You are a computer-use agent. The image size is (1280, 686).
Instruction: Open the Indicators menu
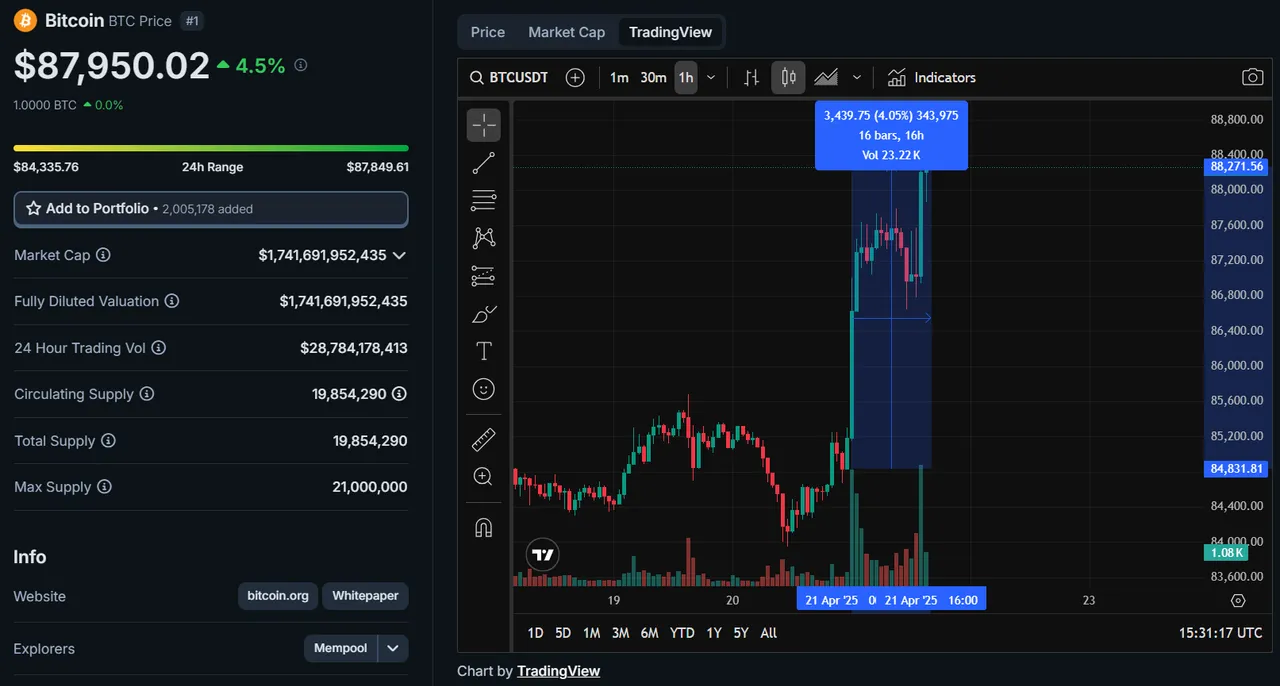932,77
